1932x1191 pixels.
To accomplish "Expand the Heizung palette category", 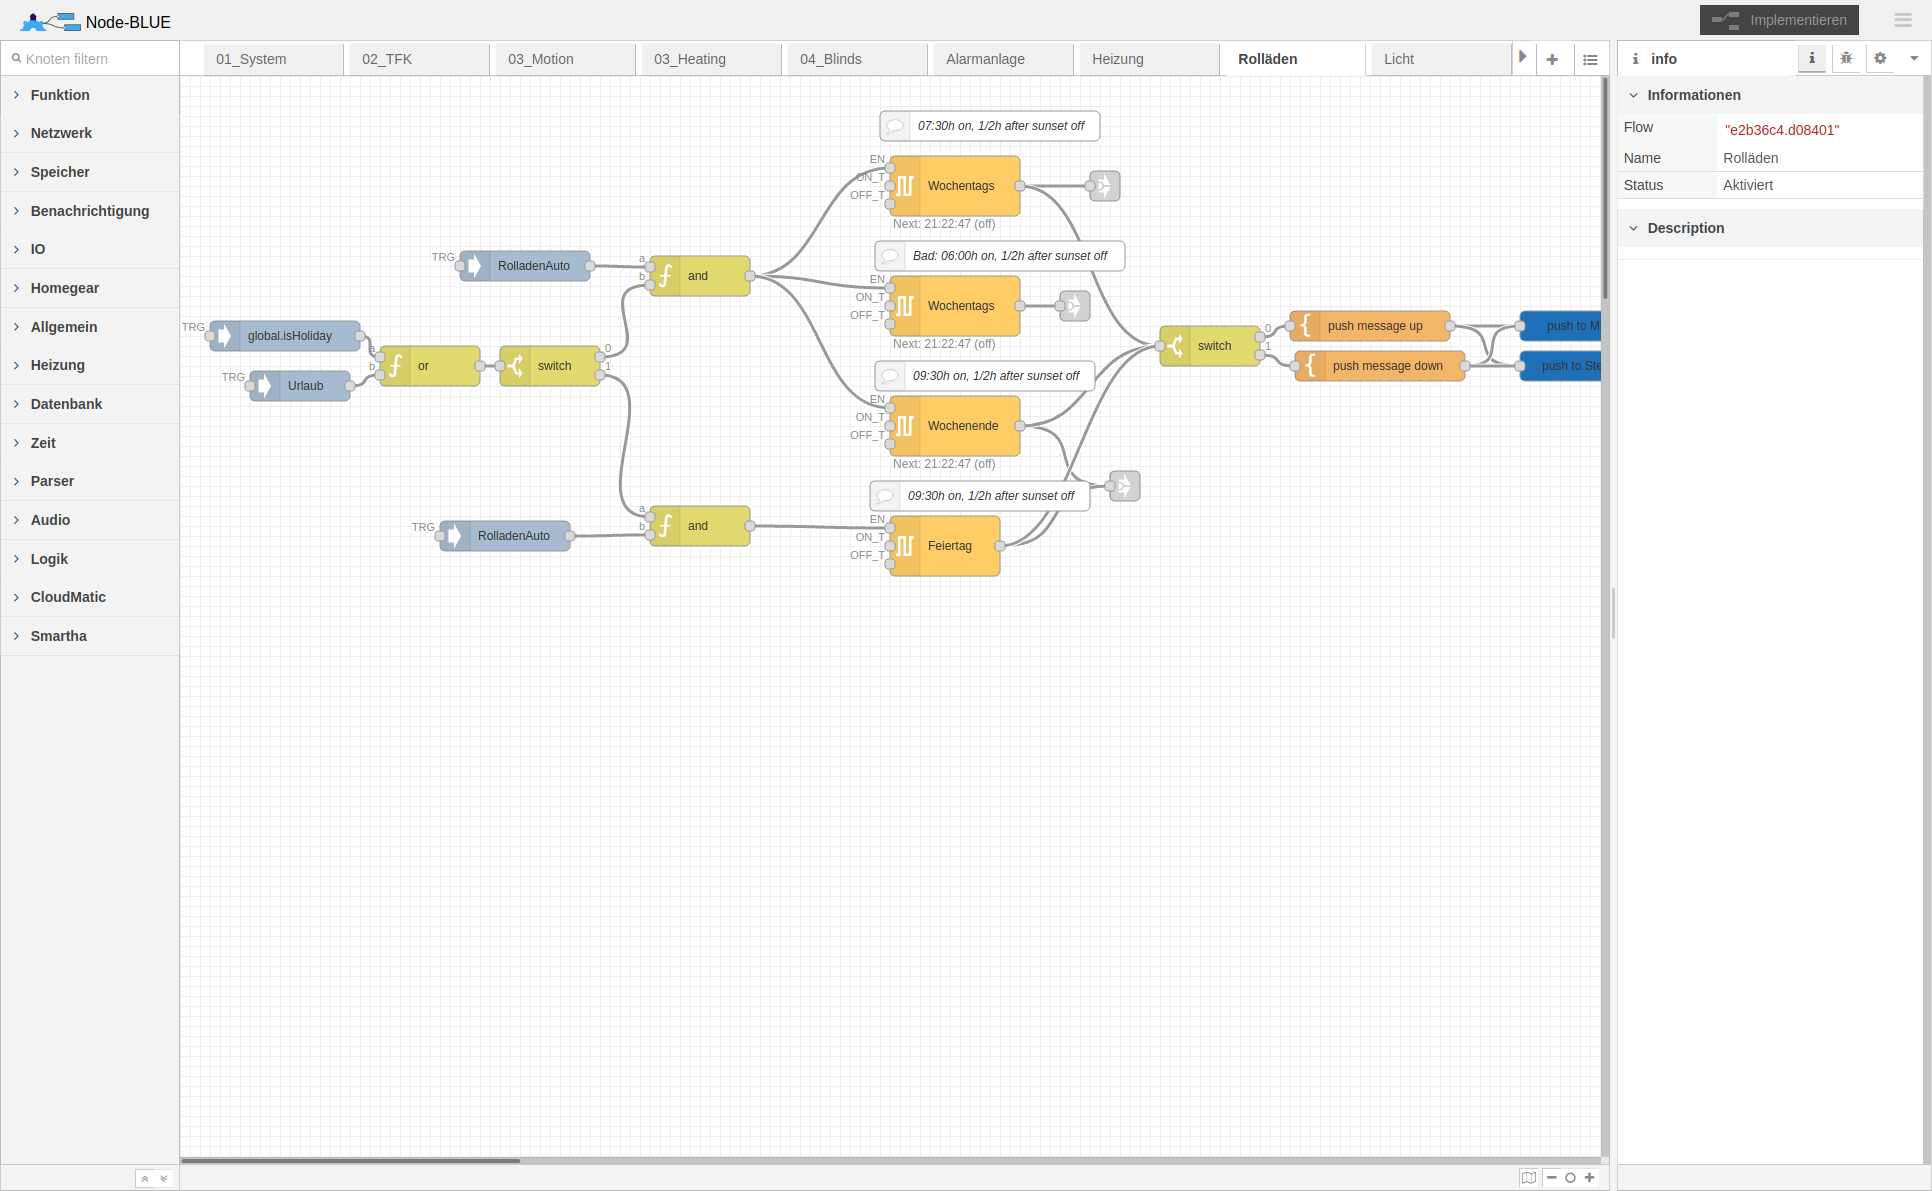I will coord(90,365).
